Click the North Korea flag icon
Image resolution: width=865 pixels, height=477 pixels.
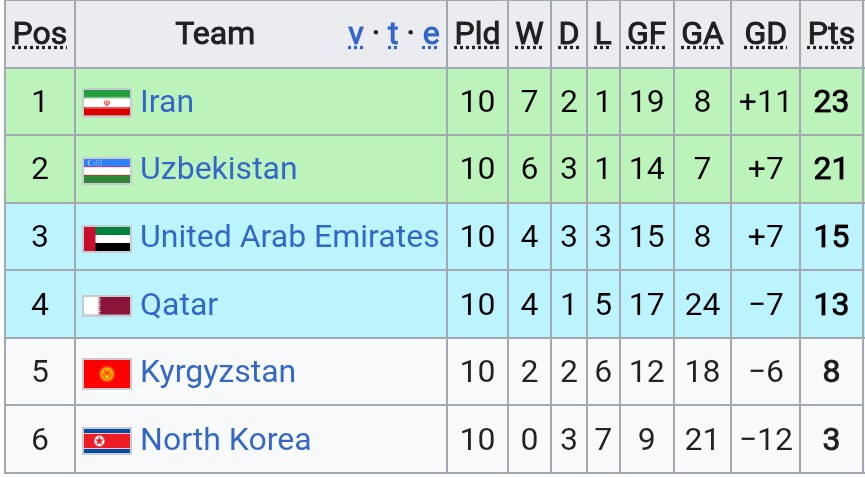[x=107, y=441]
